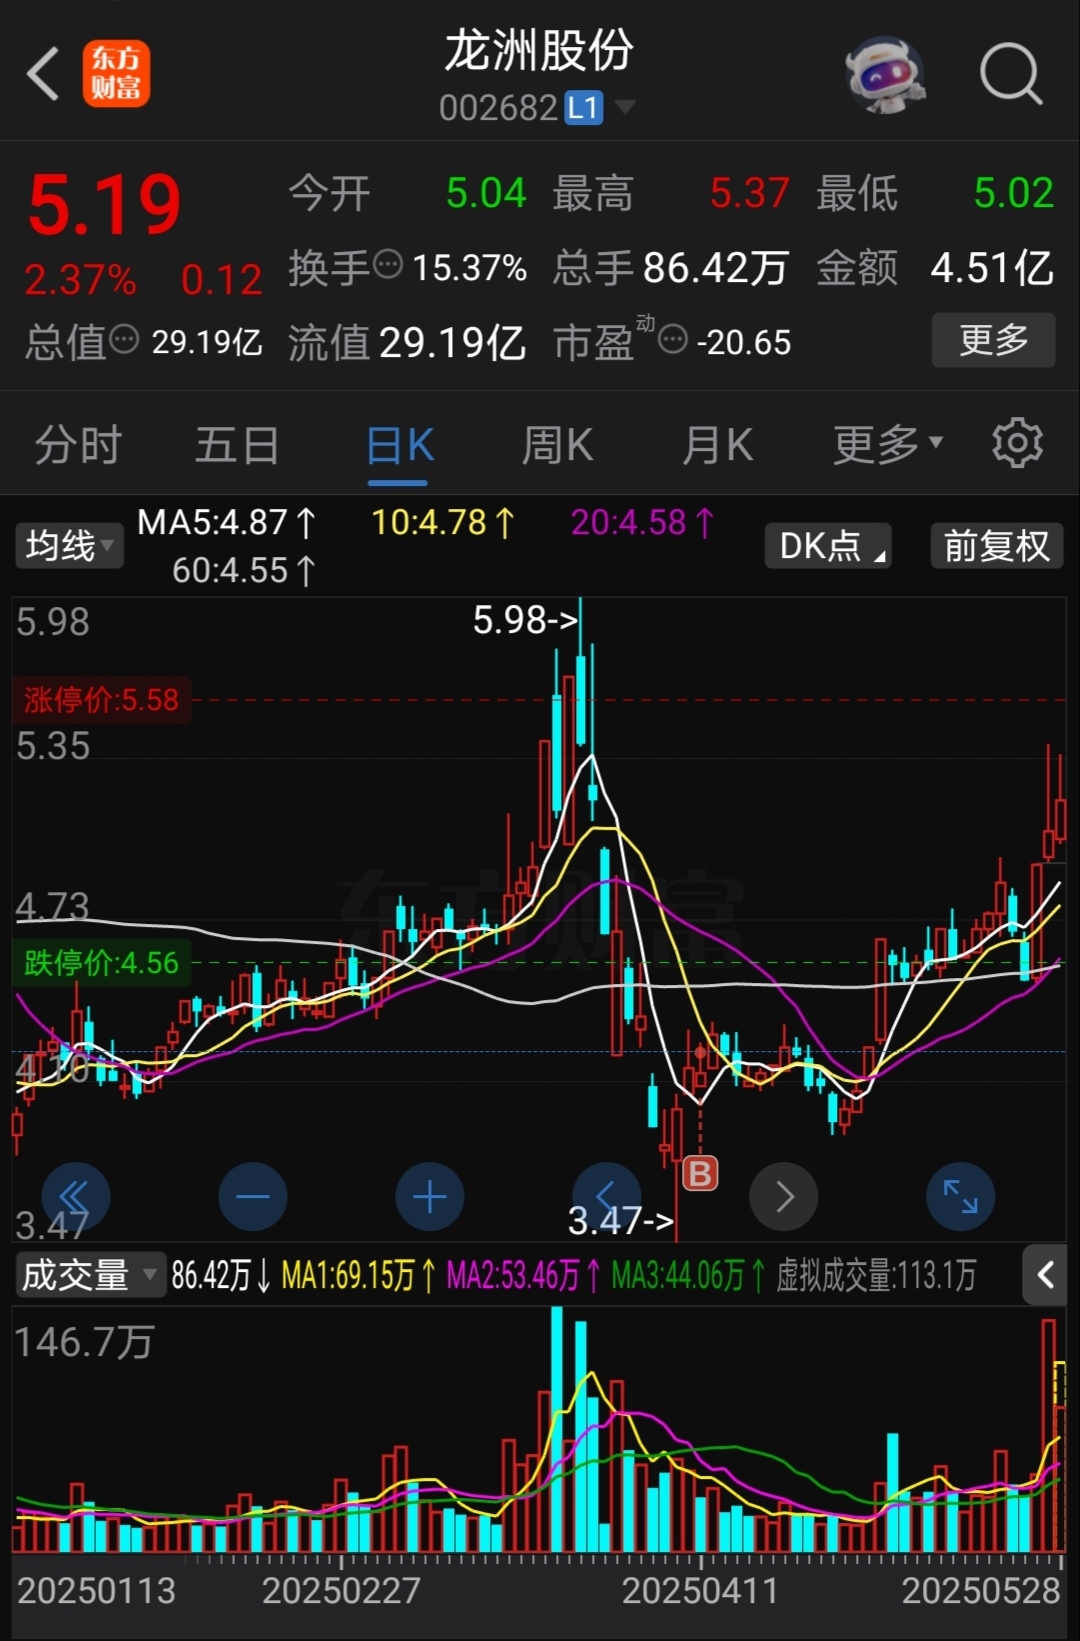The width and height of the screenshot is (1080, 1641).
Task: Tap the 总值 info icon
Action: pyautogui.click(x=124, y=340)
